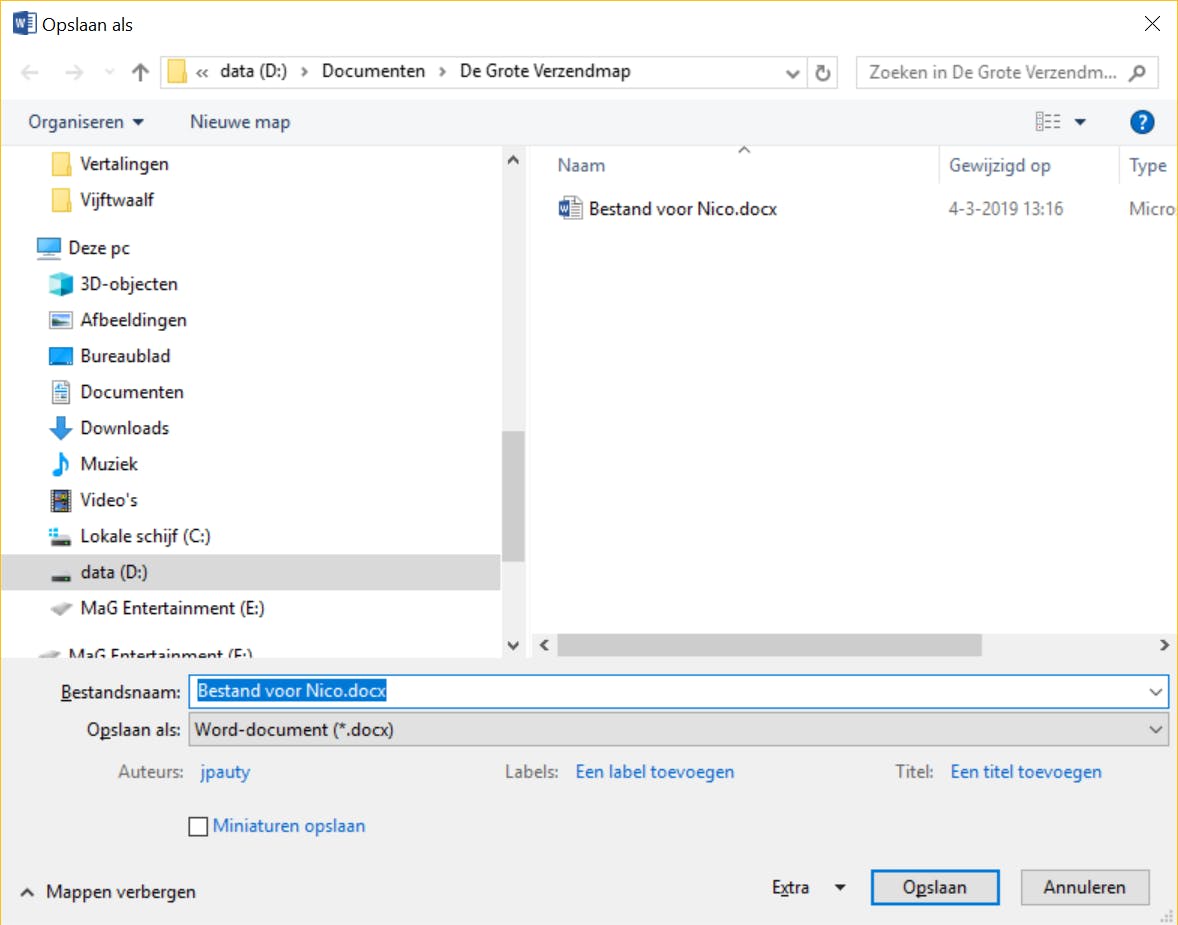The image size is (1178, 925).
Task: Go back with the left arrow
Action: tap(30, 72)
